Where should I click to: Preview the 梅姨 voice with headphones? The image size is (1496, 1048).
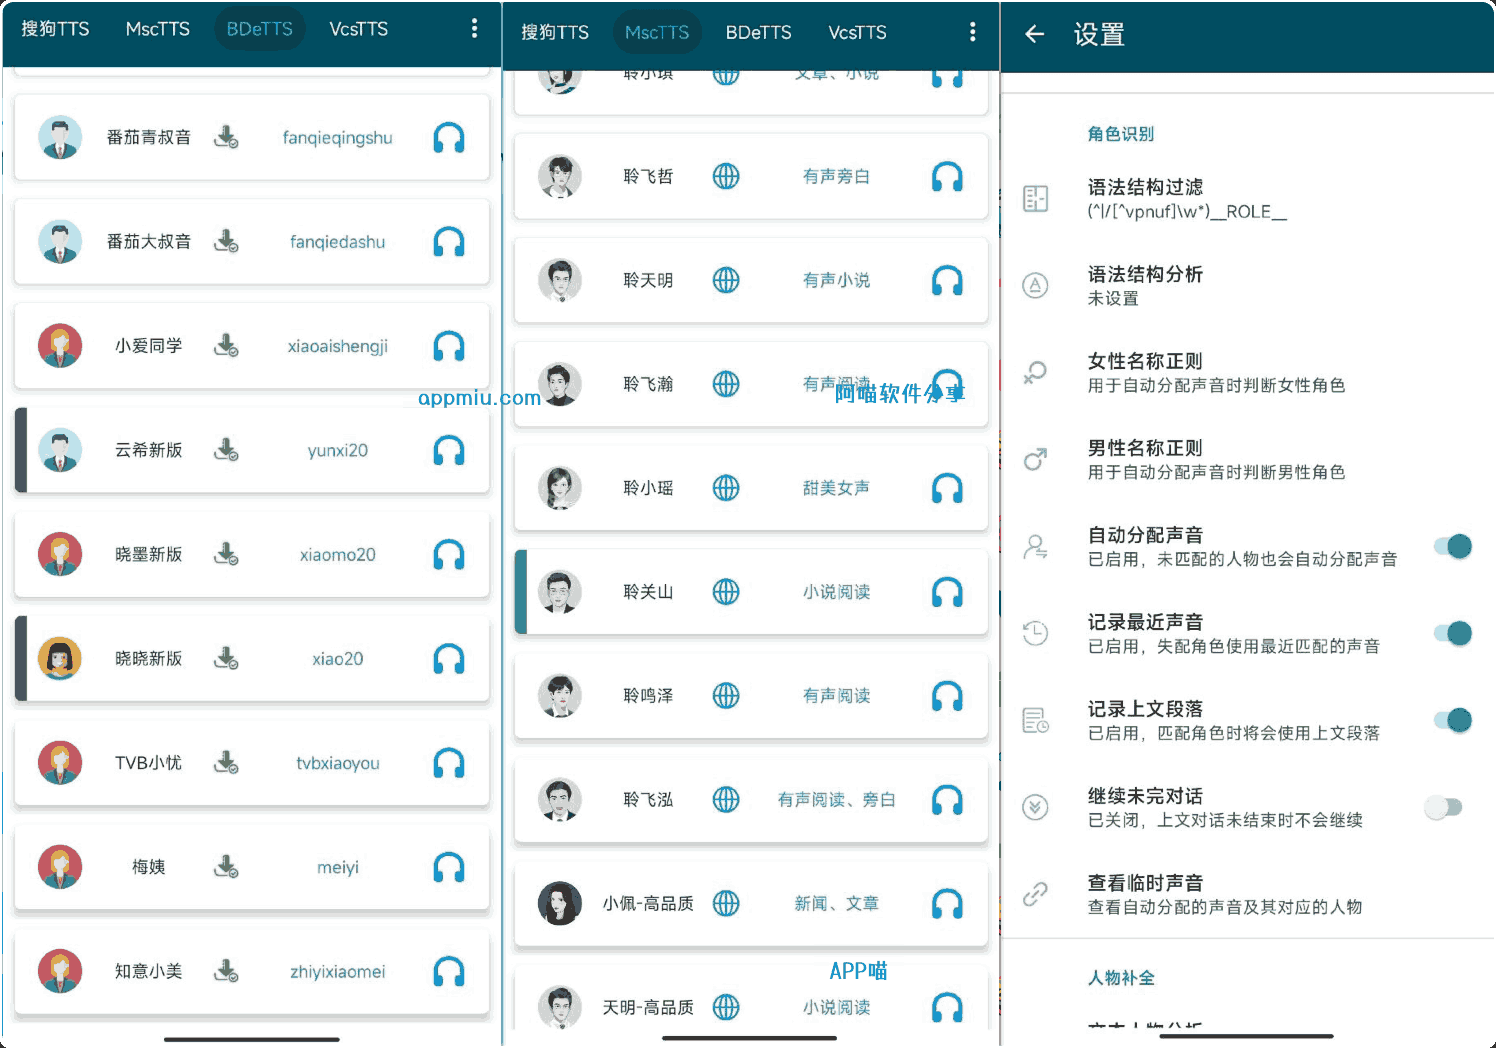(x=448, y=867)
